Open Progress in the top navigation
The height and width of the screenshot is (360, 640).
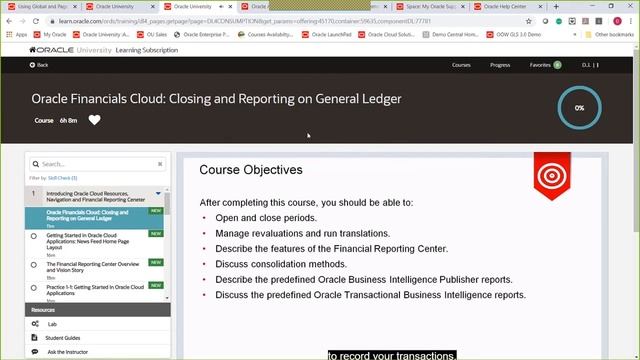[x=500, y=65]
